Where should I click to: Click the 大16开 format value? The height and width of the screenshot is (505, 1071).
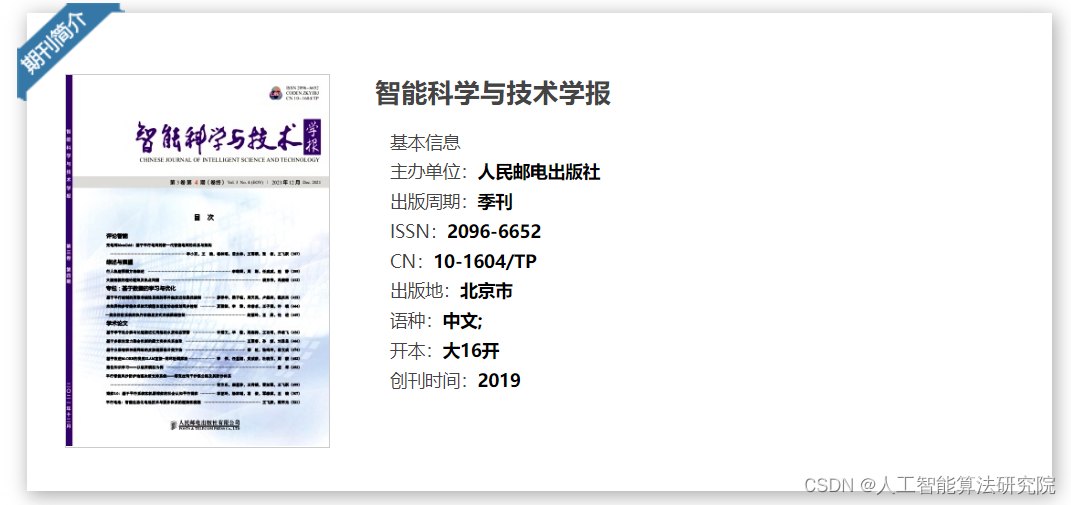pos(471,351)
